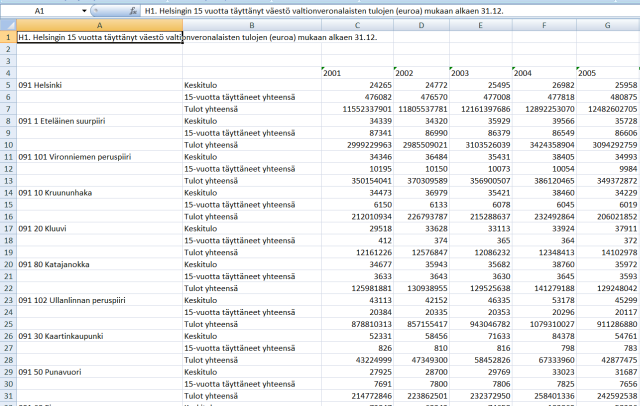Select cell '091 10 Kruununhaka'

pos(100,193)
